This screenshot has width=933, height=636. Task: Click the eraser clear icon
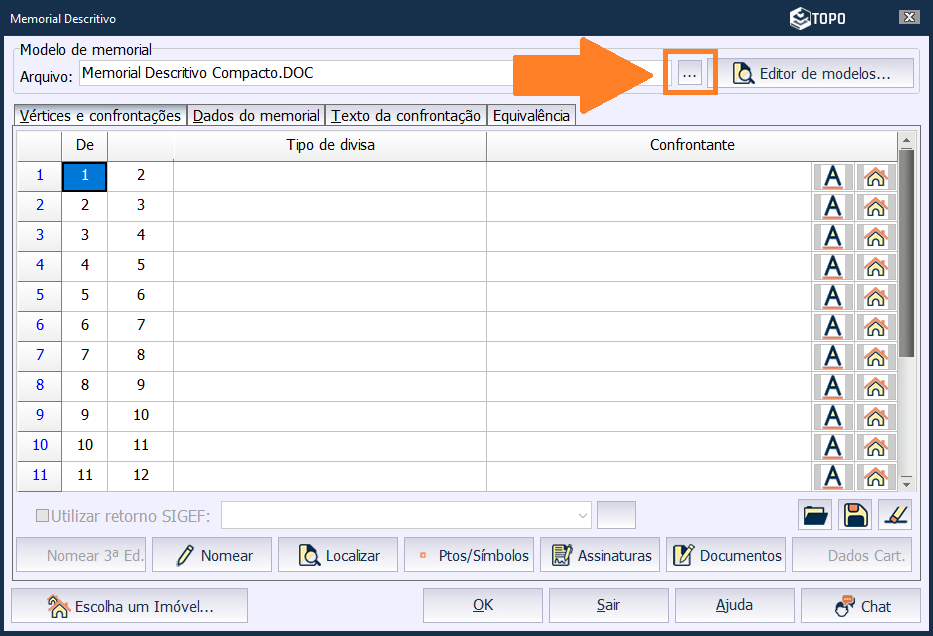895,515
